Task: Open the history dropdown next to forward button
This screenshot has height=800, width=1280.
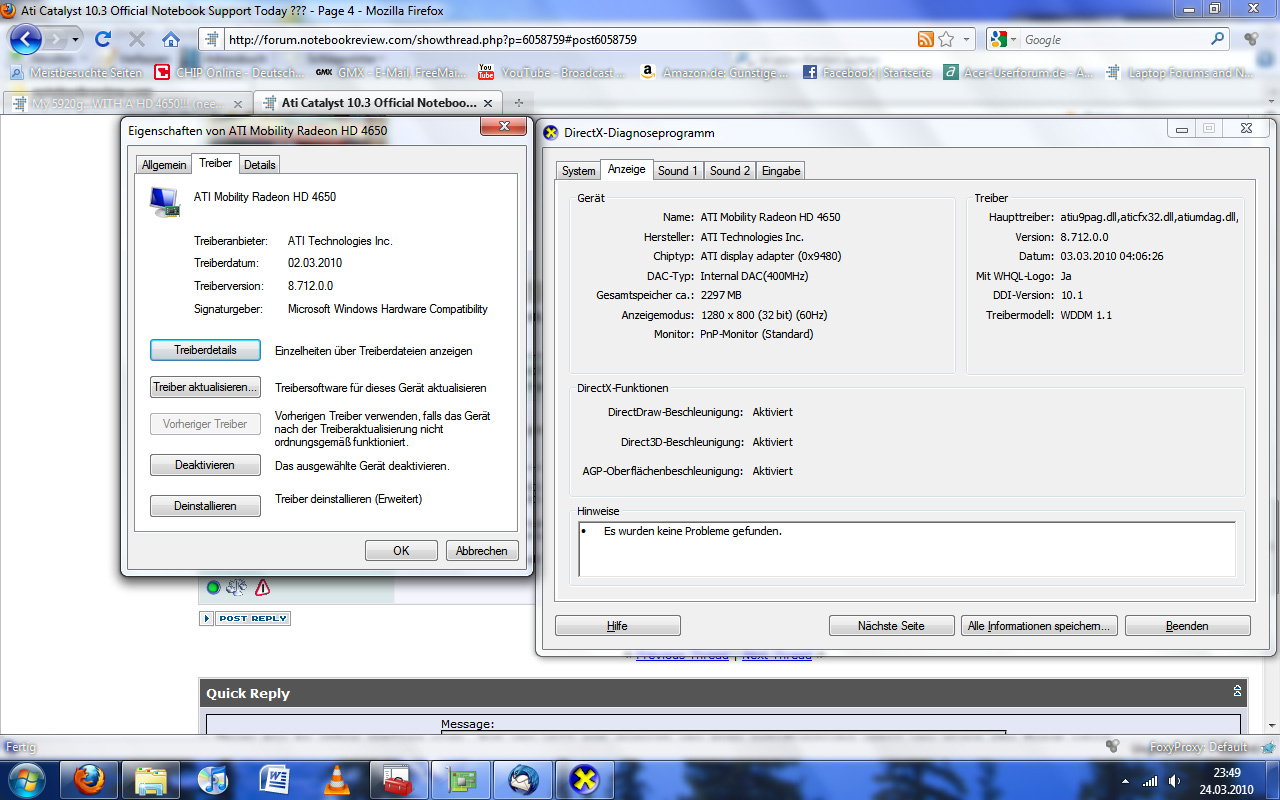Action: click(x=75, y=40)
